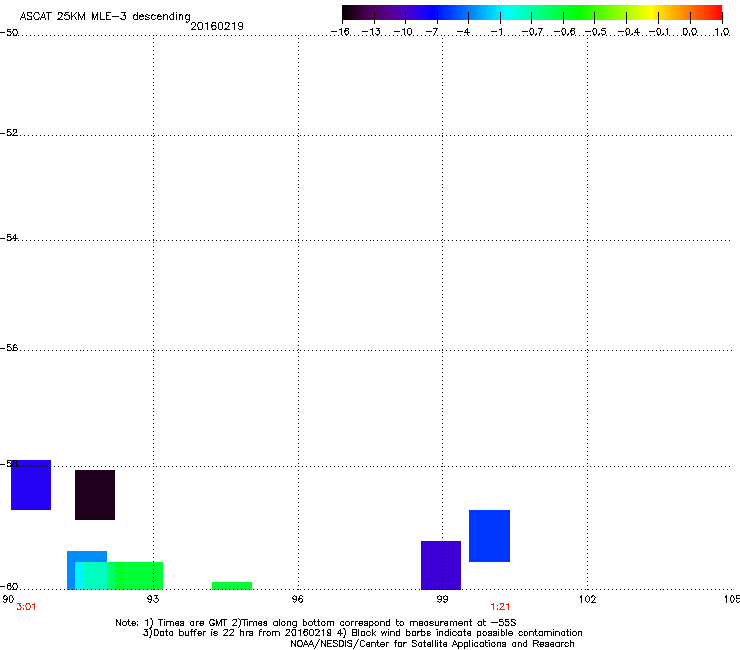
Task: Click the NOAA/NESDIS credit line
Action: pyautogui.click(x=432, y=643)
